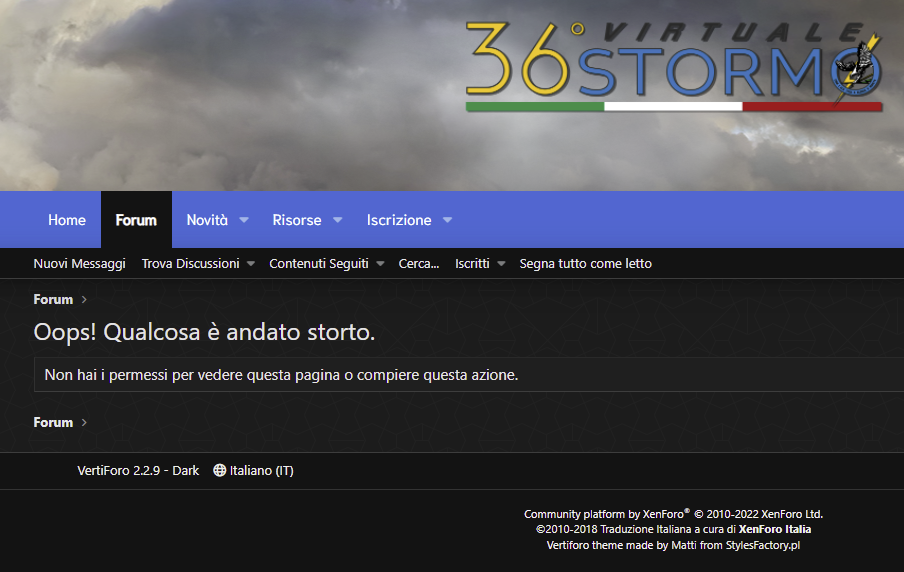This screenshot has height=572, width=904.
Task: Expand the Novità dropdown arrow
Action: pyautogui.click(x=244, y=220)
